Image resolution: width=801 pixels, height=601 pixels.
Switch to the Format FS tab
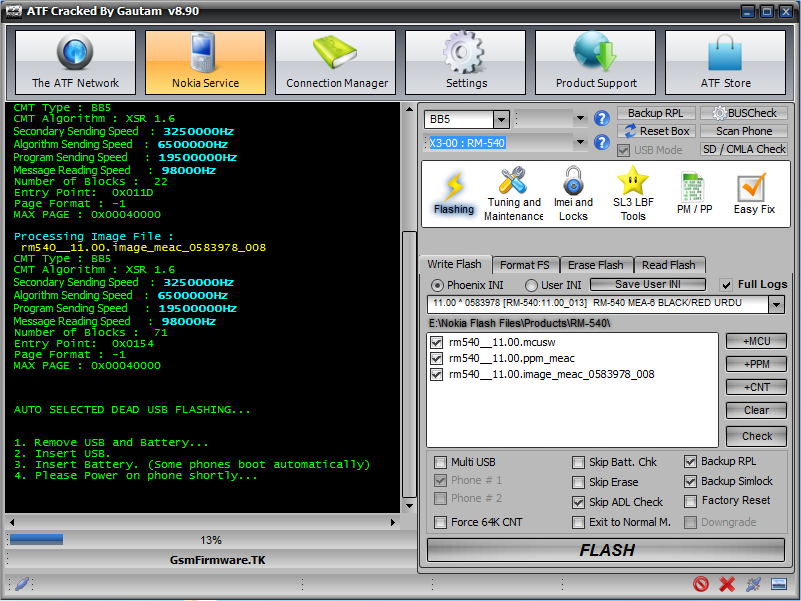(x=525, y=265)
